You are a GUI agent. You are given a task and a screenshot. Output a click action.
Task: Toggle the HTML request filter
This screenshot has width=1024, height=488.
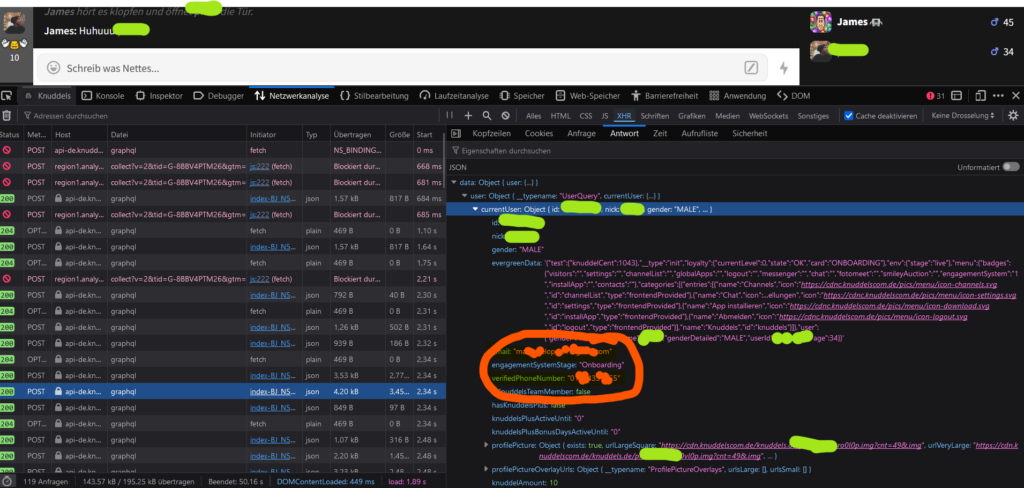pyautogui.click(x=560, y=116)
